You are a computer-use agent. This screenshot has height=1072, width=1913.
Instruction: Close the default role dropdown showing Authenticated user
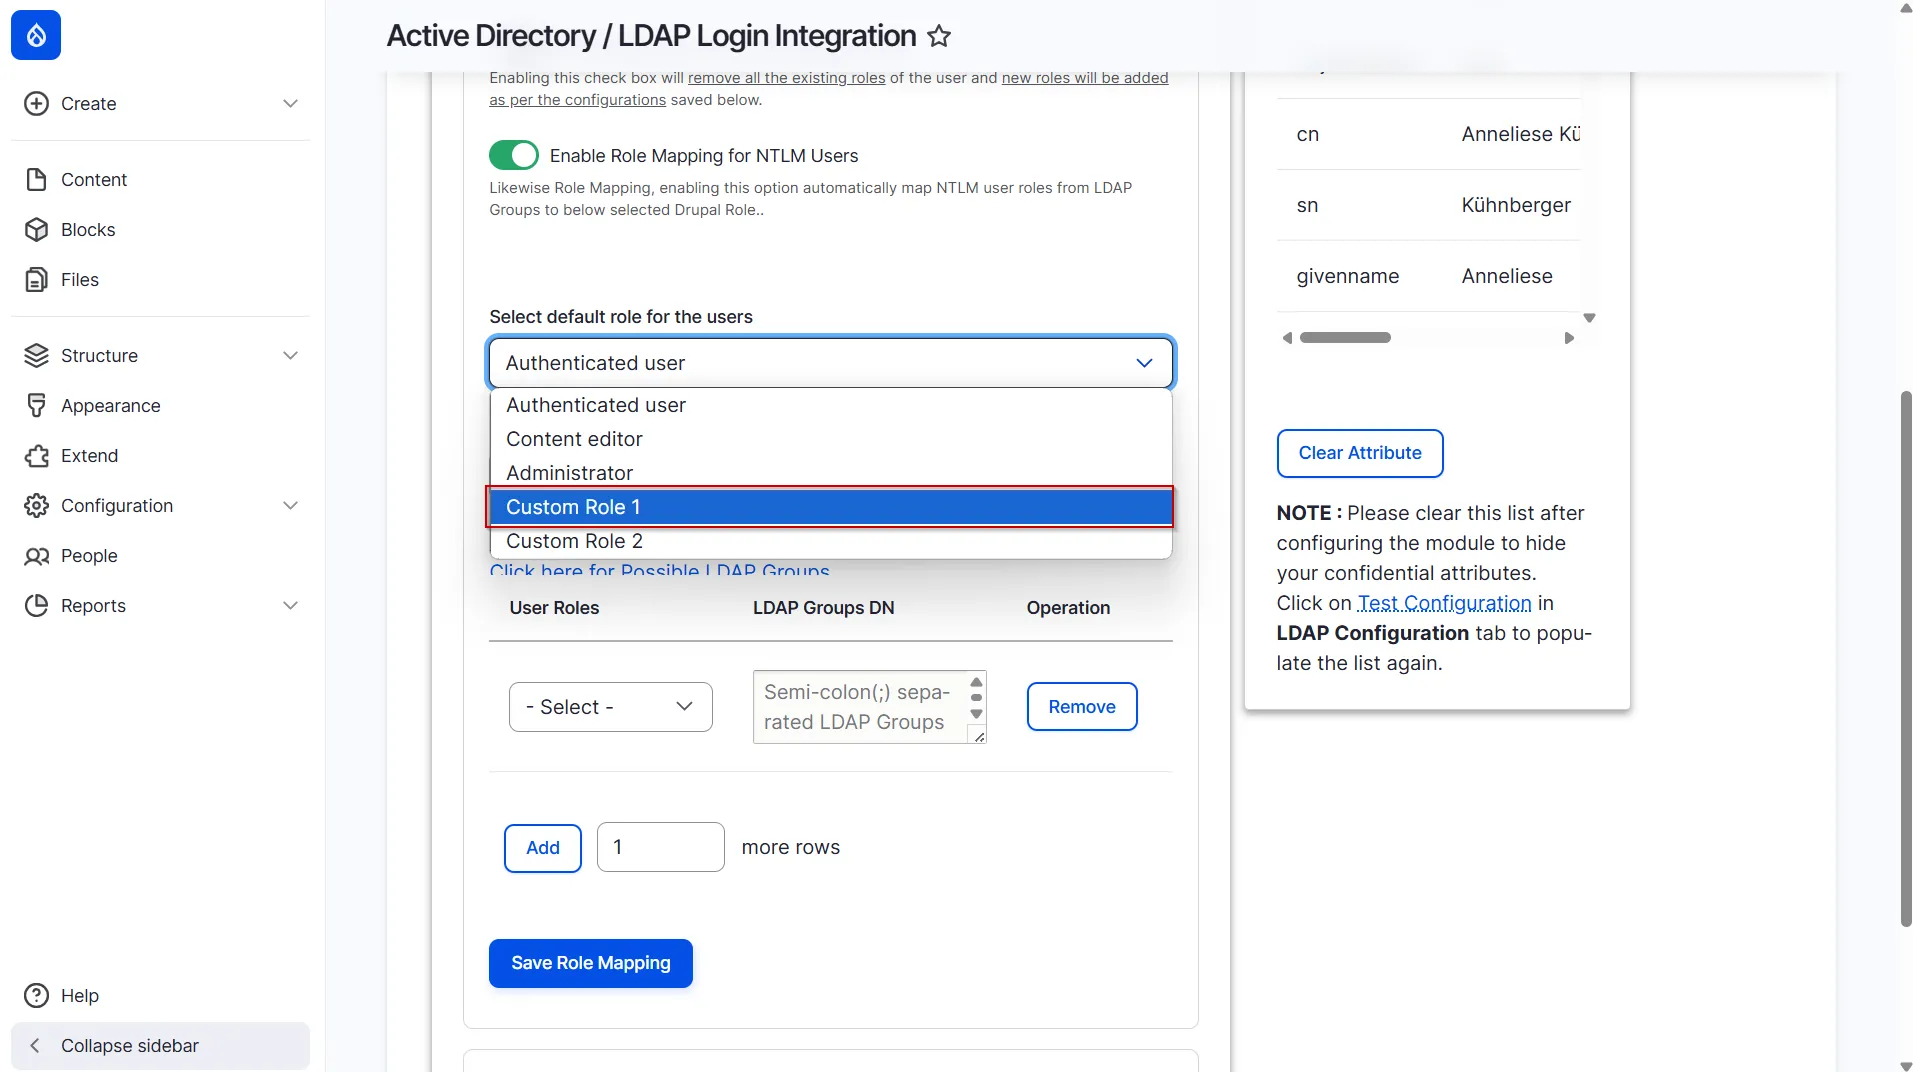click(x=831, y=363)
